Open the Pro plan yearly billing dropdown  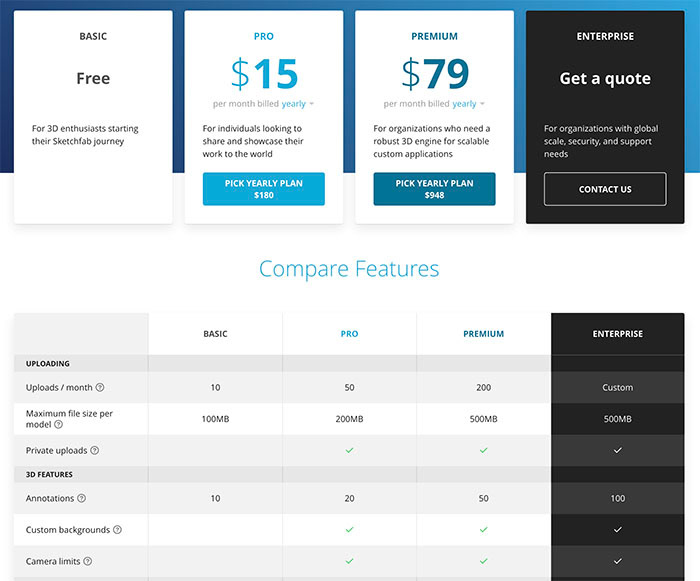(298, 104)
